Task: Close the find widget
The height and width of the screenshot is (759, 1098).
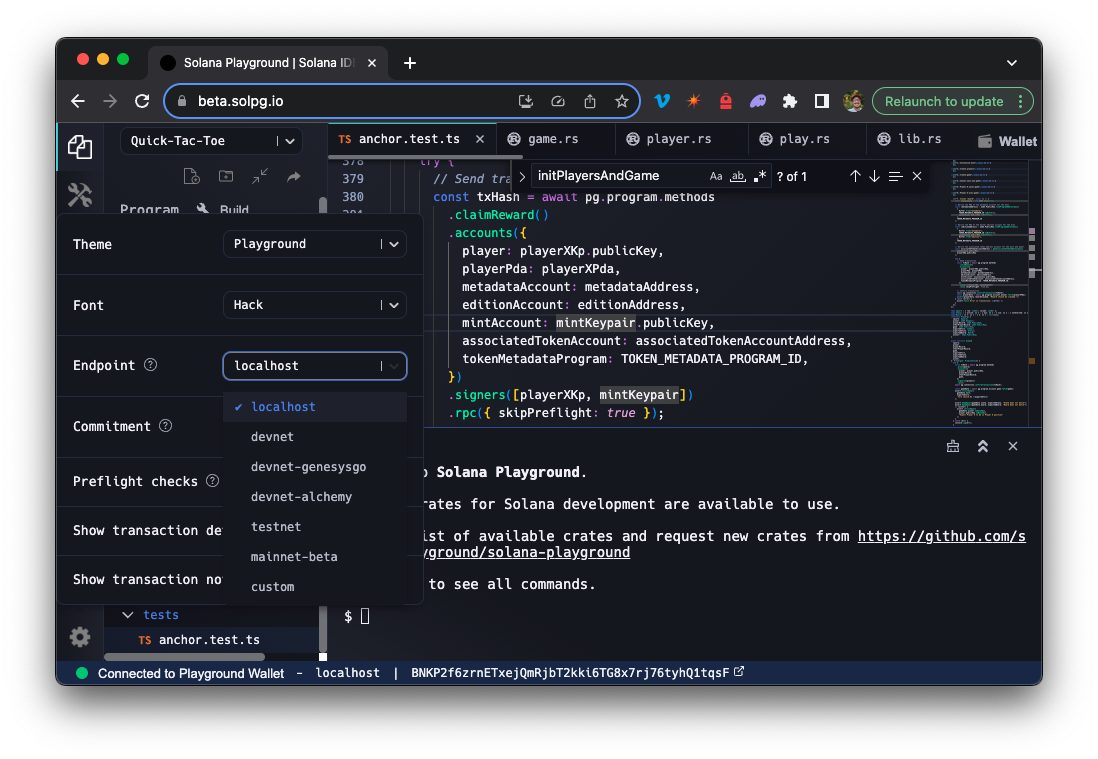Action: tap(917, 176)
